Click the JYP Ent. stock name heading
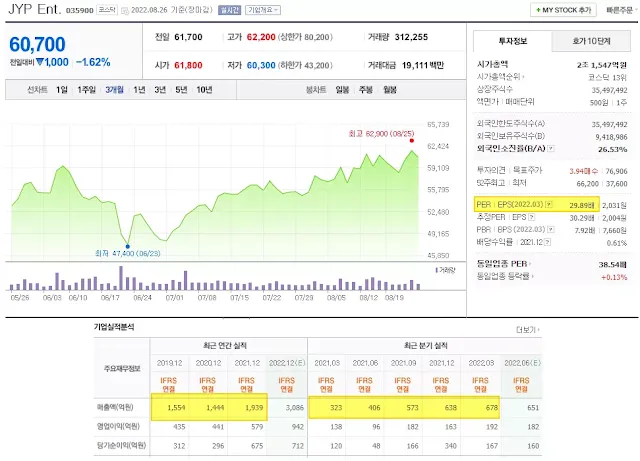 click(x=34, y=9)
